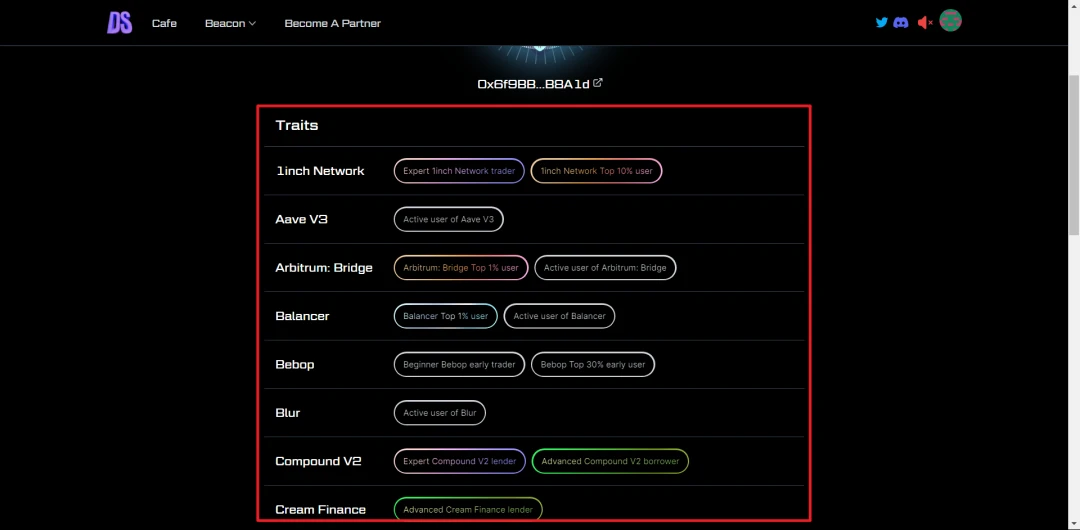Click Bebop Top 30% early user badge
Screen dimensions: 1080x530
pyautogui.click(x=593, y=365)
